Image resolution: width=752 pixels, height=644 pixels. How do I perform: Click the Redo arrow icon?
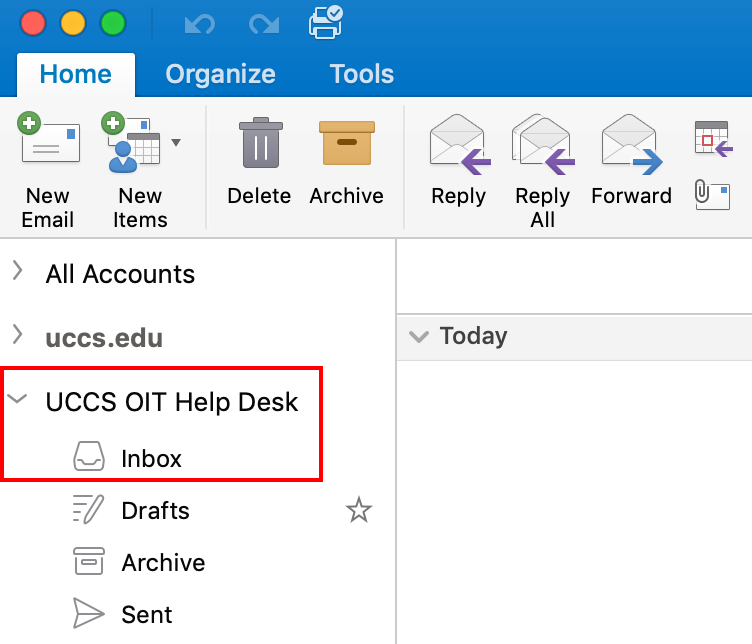pos(264,23)
